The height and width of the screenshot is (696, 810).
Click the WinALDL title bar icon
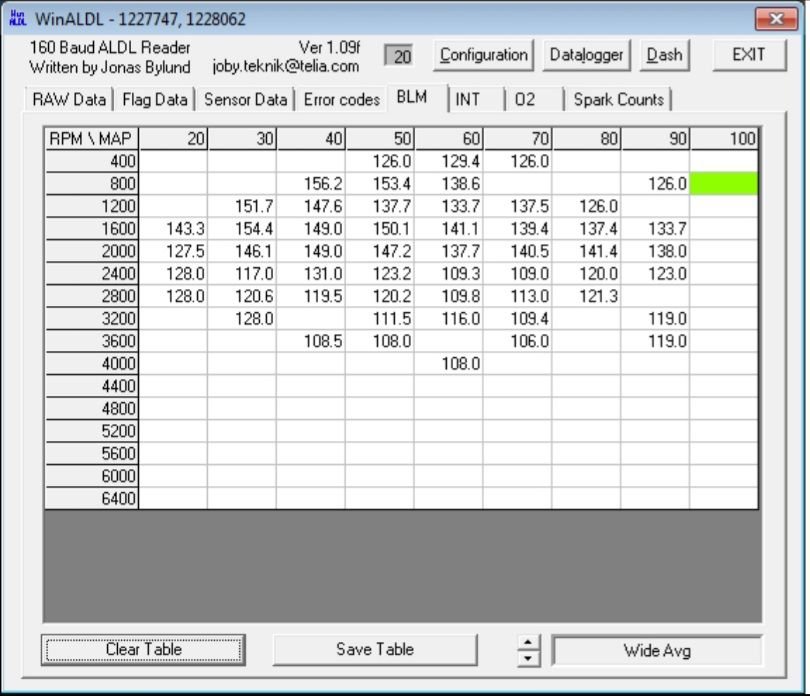[17, 19]
